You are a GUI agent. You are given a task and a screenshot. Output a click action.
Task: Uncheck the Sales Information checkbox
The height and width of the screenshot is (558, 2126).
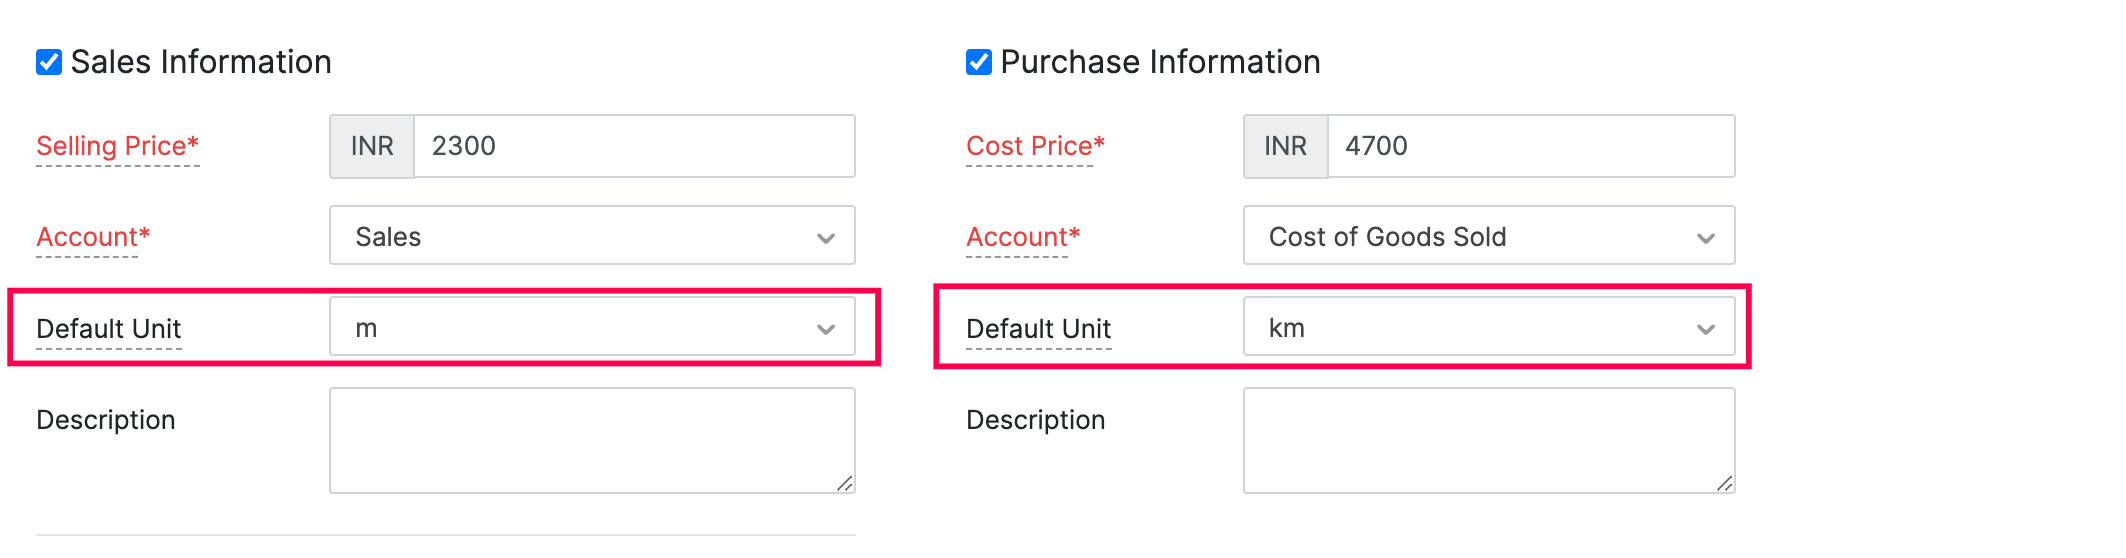(x=49, y=62)
